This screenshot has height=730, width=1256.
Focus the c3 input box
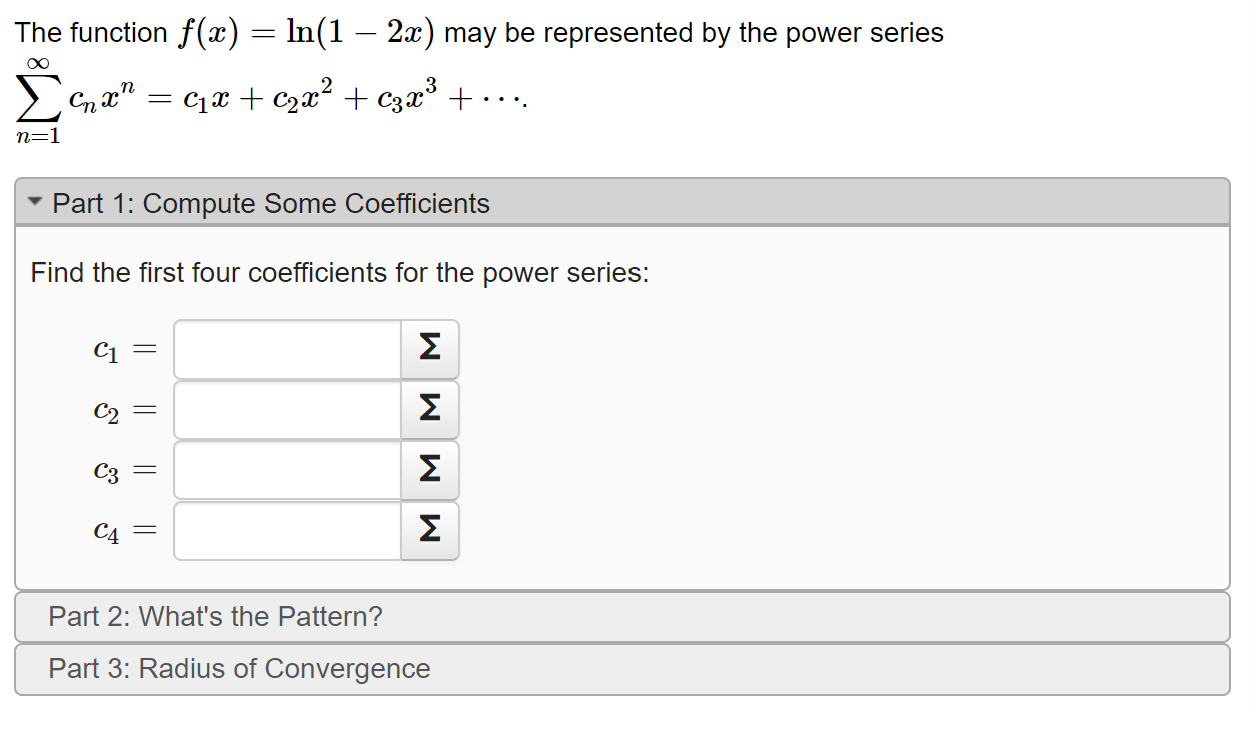(287, 470)
